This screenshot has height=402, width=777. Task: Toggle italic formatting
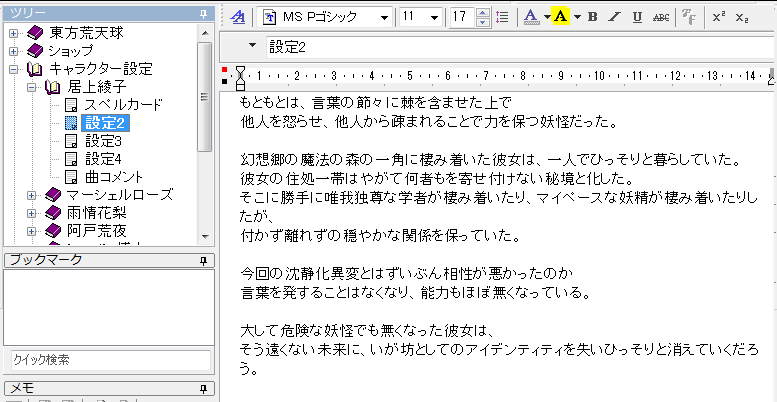[x=614, y=17]
